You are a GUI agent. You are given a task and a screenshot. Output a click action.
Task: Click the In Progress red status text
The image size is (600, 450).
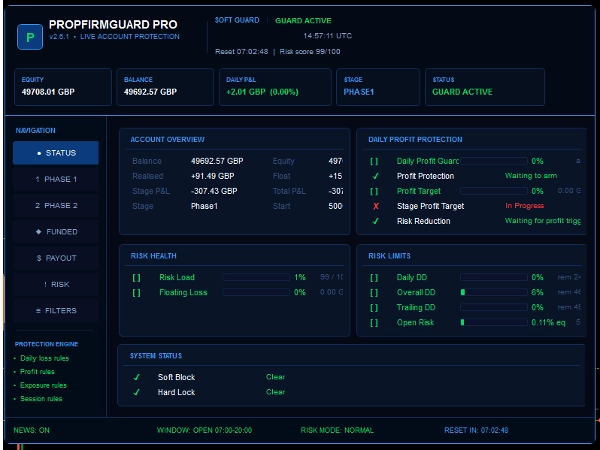[x=525, y=206]
